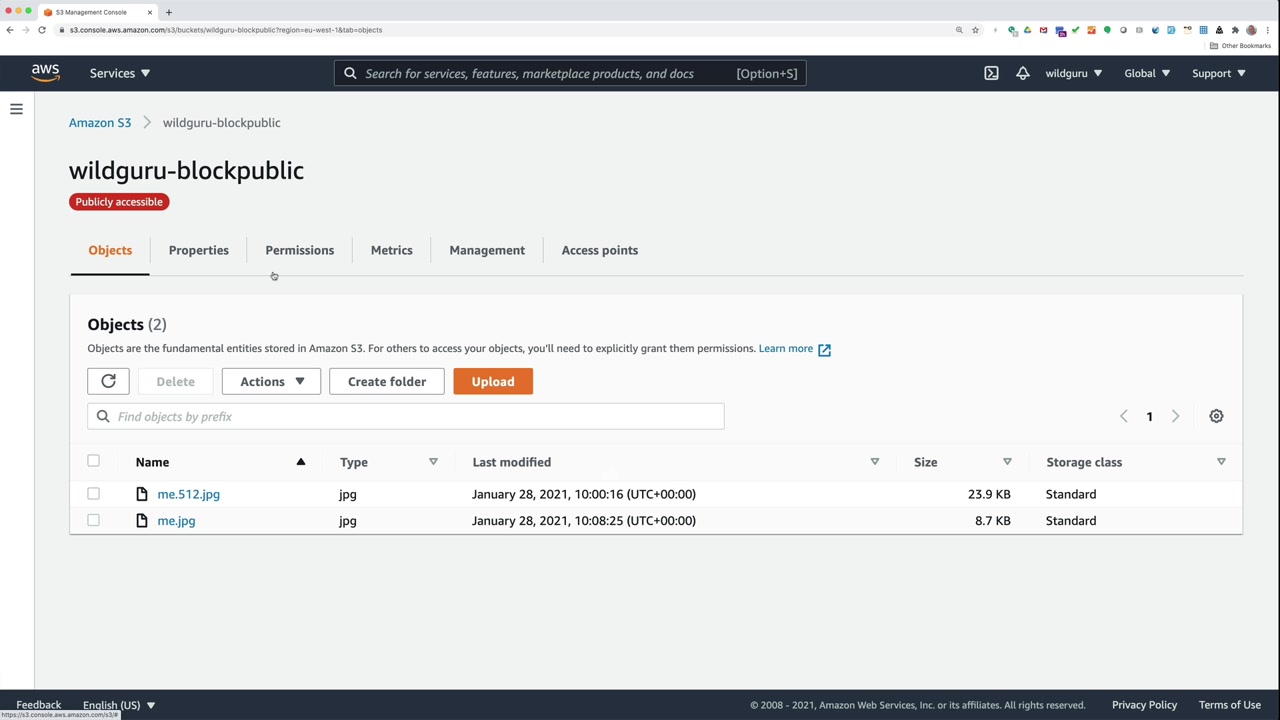1280x720 pixels.
Task: Click the 23.9 KB size cell
Action: (x=989, y=494)
